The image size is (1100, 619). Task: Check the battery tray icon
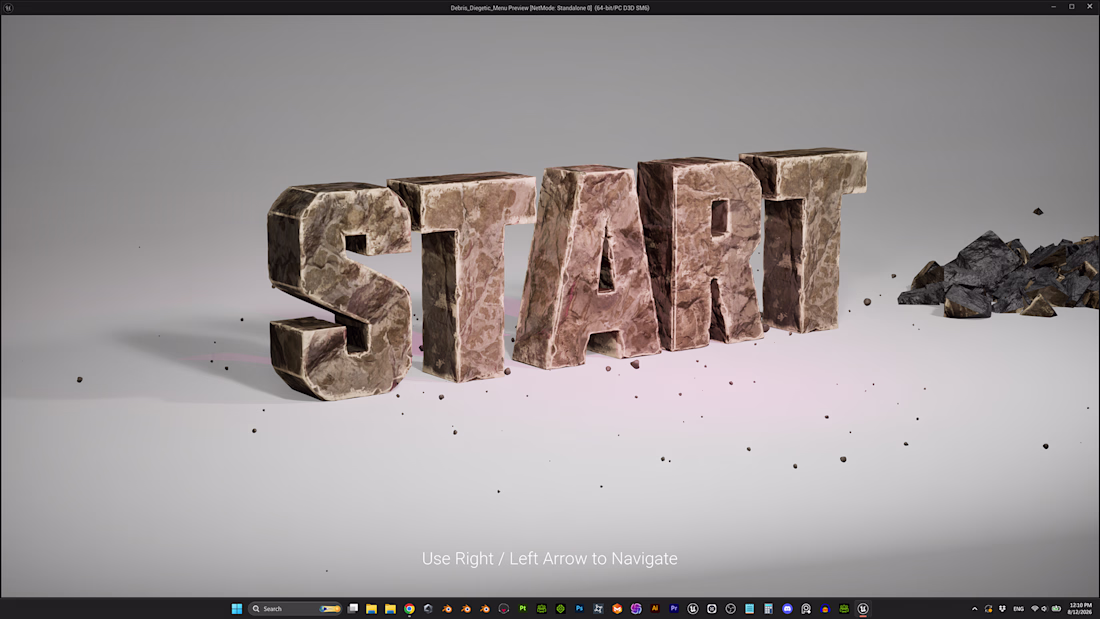(1056, 608)
